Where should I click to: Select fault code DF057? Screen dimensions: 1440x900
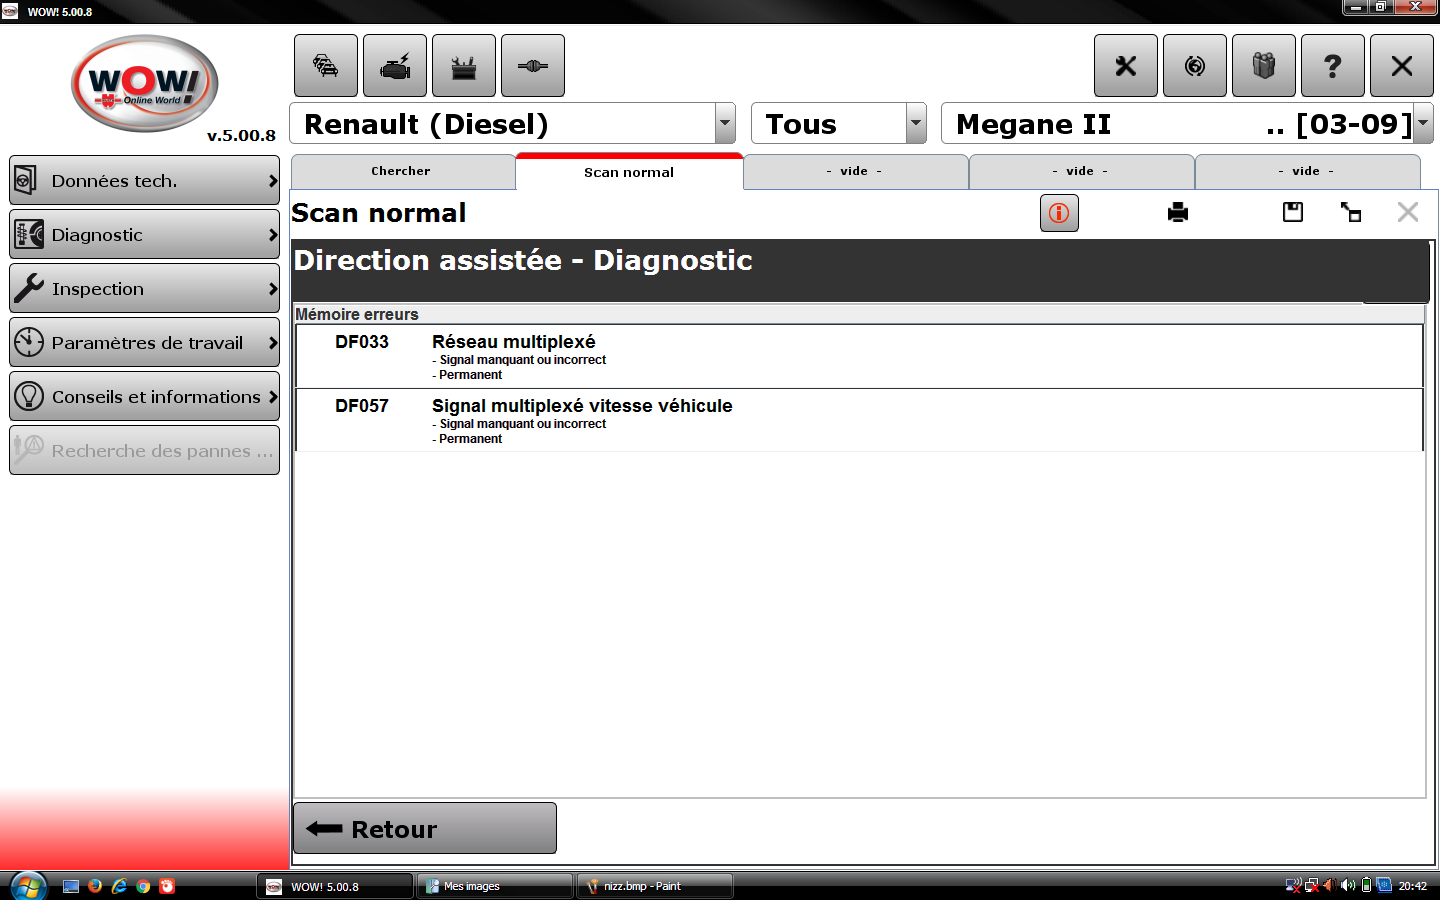point(362,406)
